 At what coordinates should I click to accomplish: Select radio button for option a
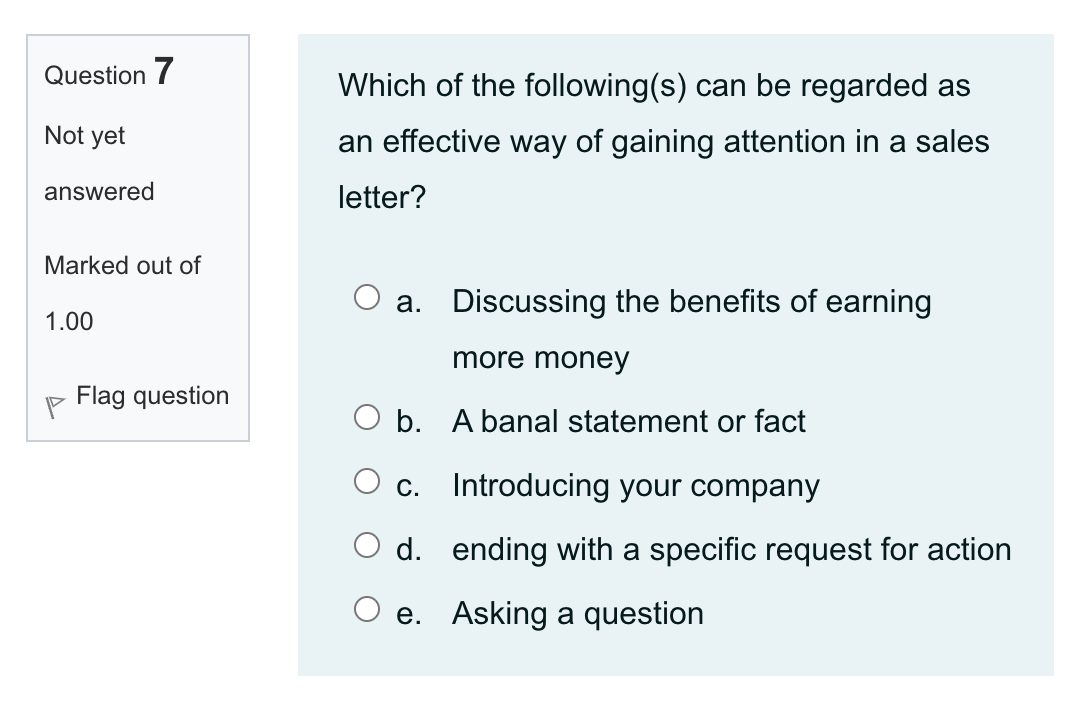(369, 295)
